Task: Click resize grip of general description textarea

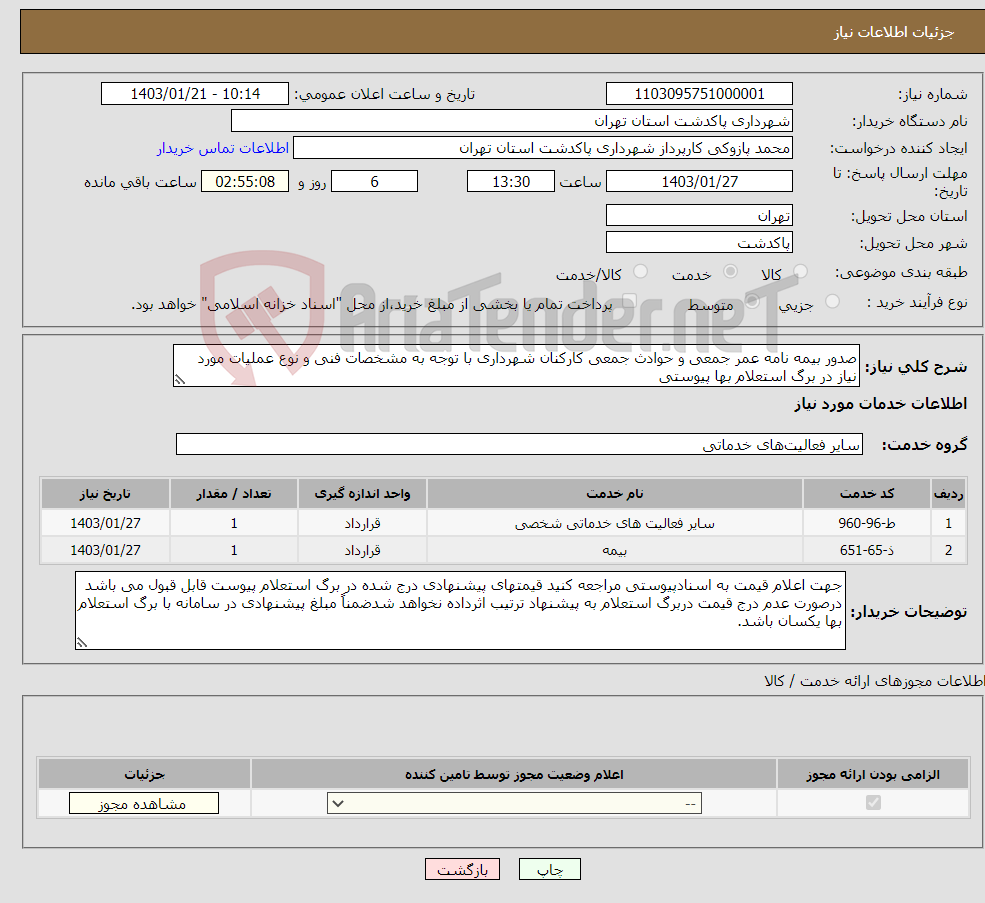Action: coord(180,380)
